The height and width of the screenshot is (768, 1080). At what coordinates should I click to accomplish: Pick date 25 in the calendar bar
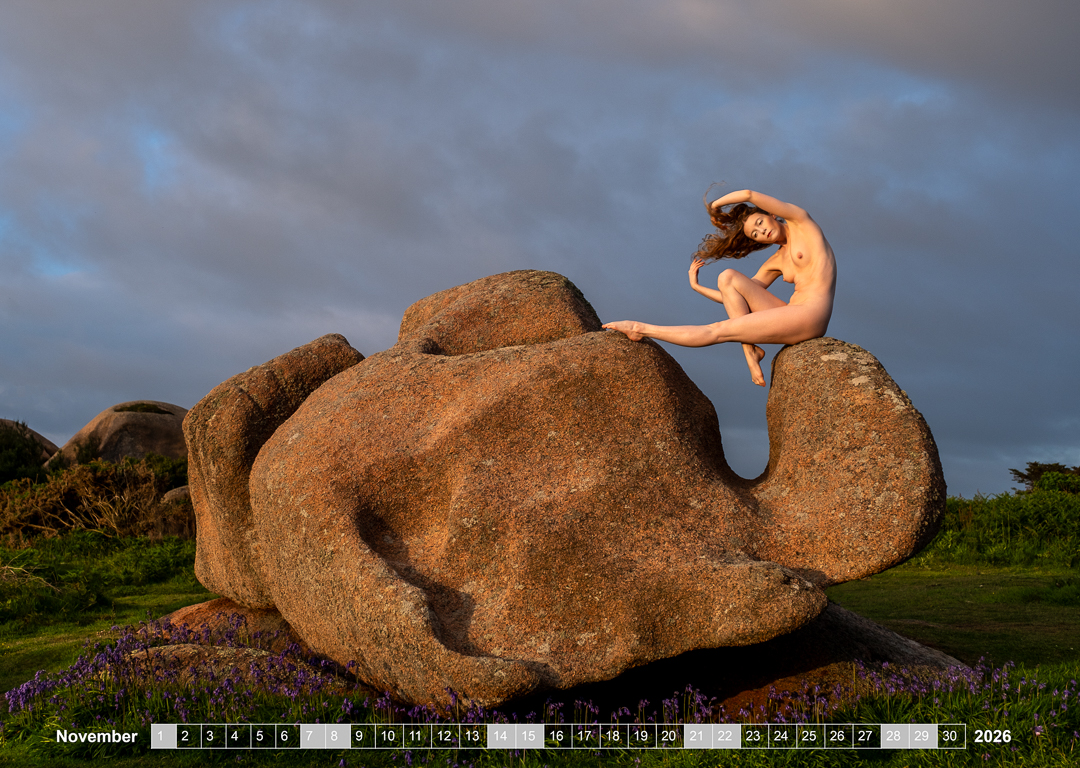point(809,736)
